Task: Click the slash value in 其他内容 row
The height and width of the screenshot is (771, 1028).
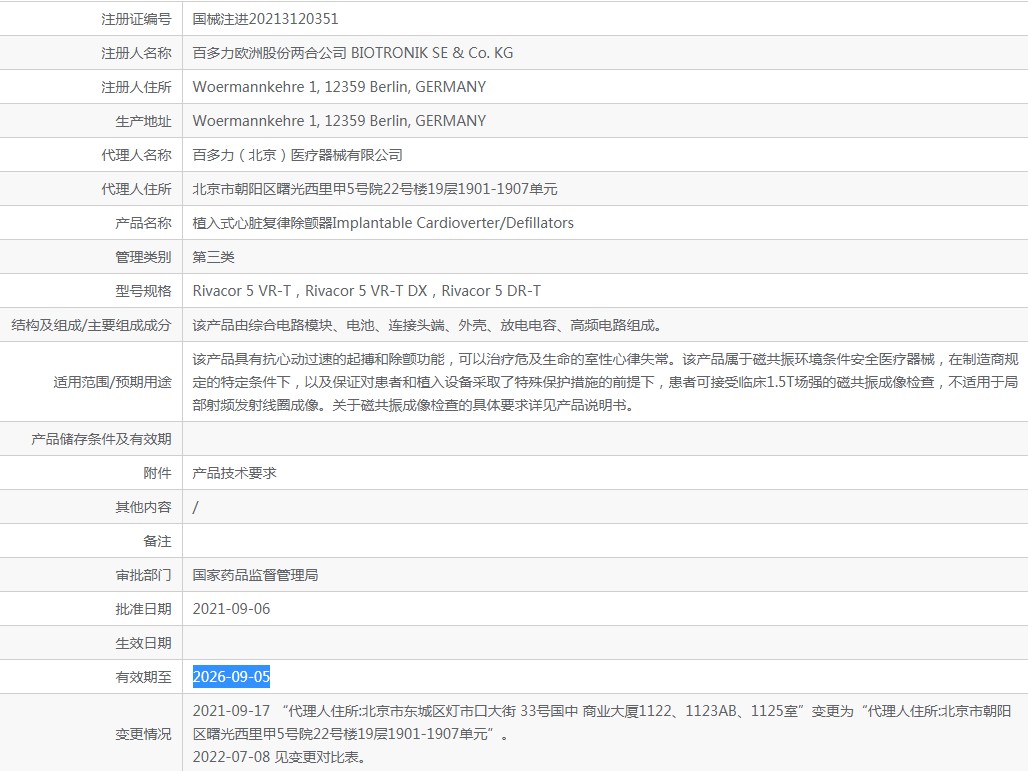Action: (195, 507)
